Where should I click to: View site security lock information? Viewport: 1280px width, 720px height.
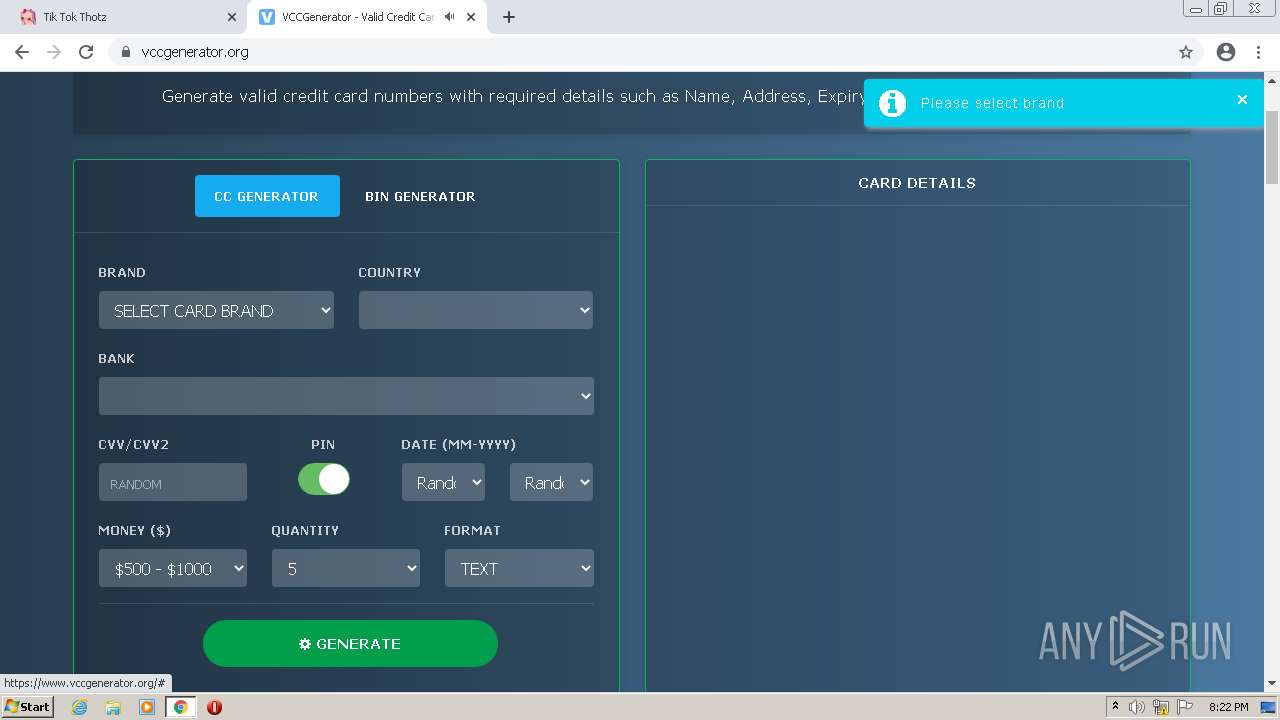click(125, 52)
